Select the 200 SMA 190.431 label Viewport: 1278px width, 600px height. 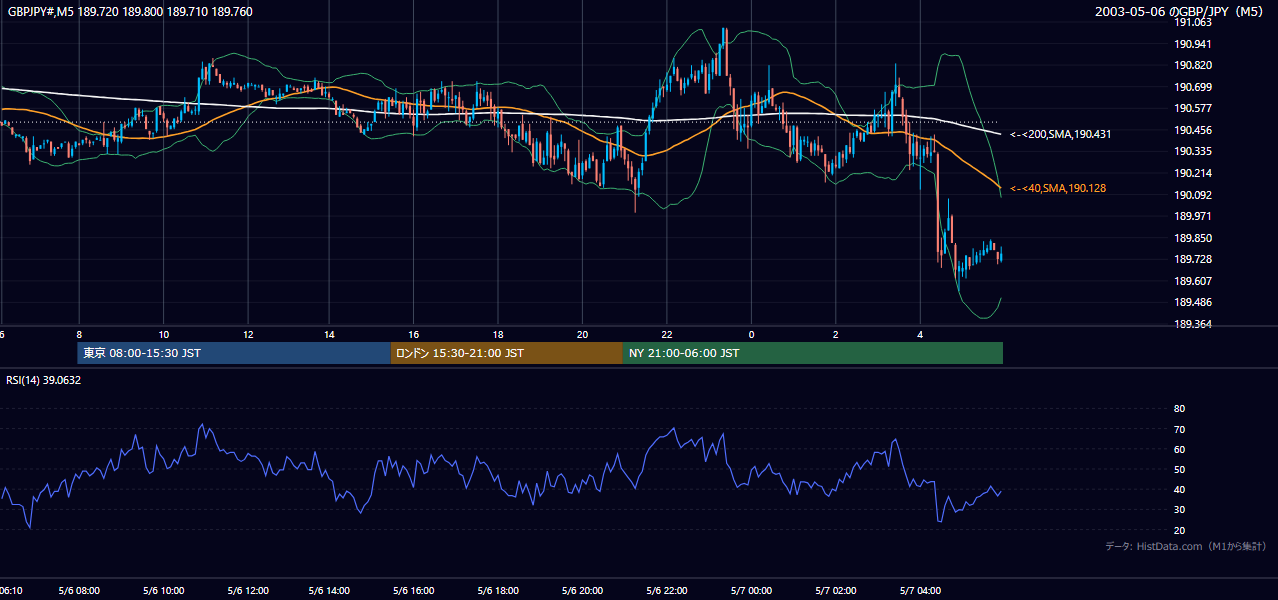click(1061, 133)
